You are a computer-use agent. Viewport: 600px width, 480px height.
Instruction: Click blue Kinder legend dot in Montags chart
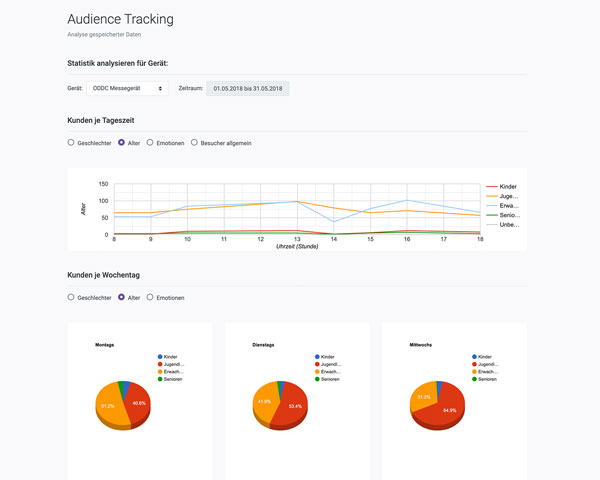click(x=159, y=357)
